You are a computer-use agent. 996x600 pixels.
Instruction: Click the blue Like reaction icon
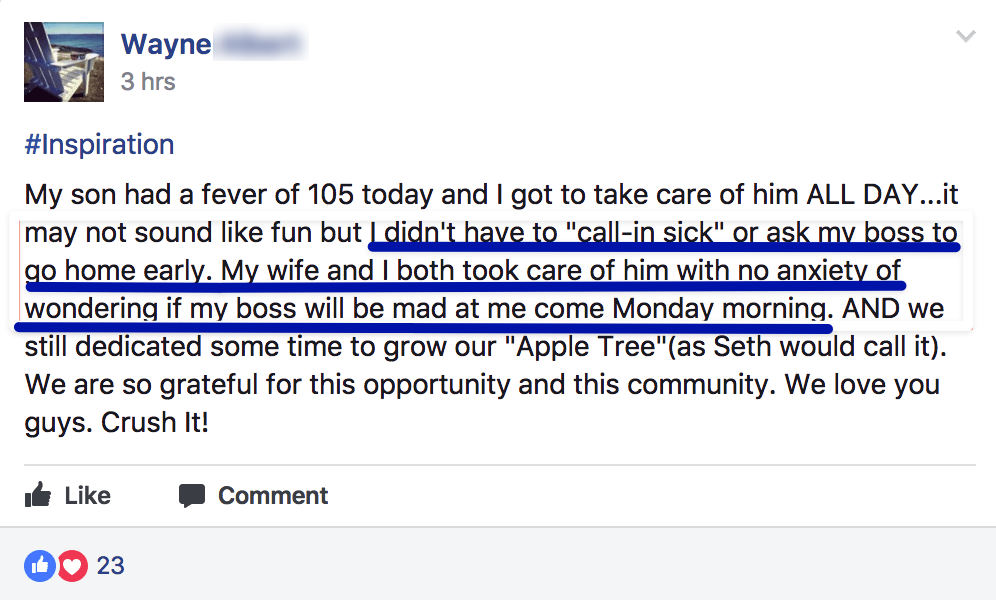coord(39,566)
